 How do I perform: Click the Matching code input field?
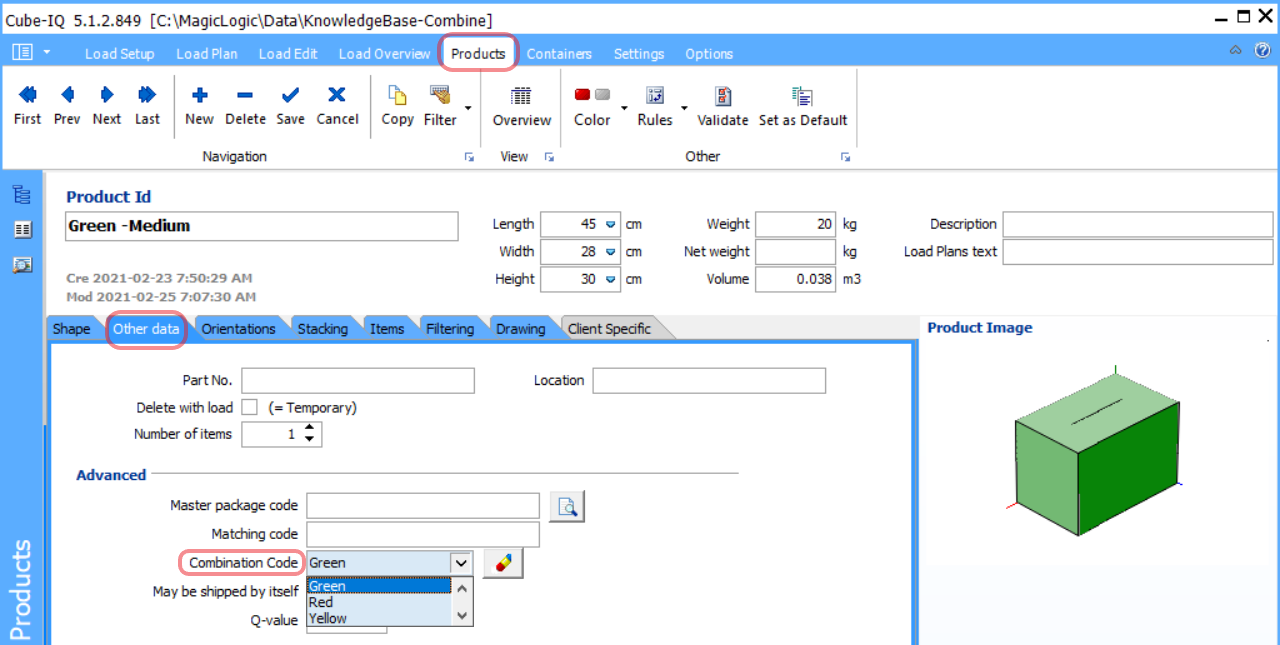tap(423, 534)
